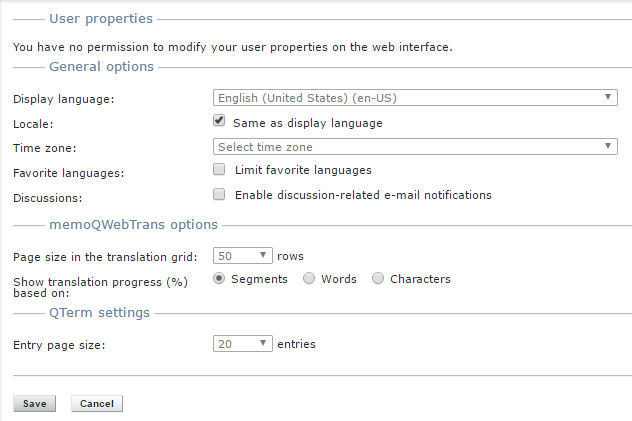Click the QTerm settings section heading
This screenshot has height=421, width=632.
pos(99,313)
